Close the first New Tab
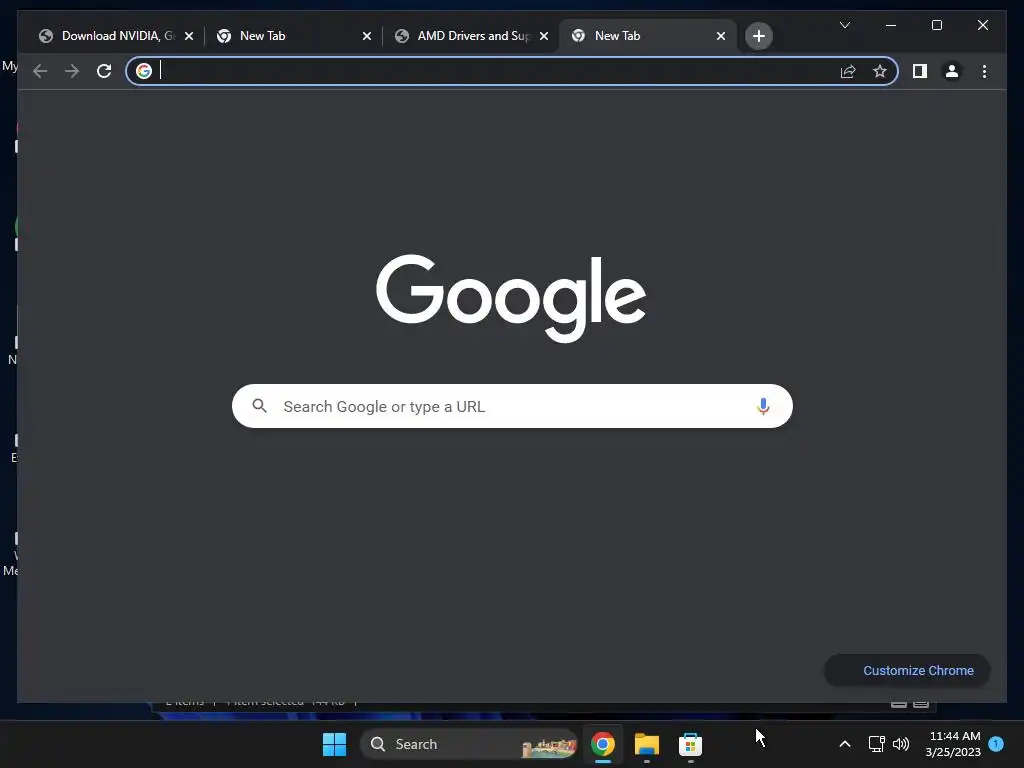1024x768 pixels. pos(366,36)
